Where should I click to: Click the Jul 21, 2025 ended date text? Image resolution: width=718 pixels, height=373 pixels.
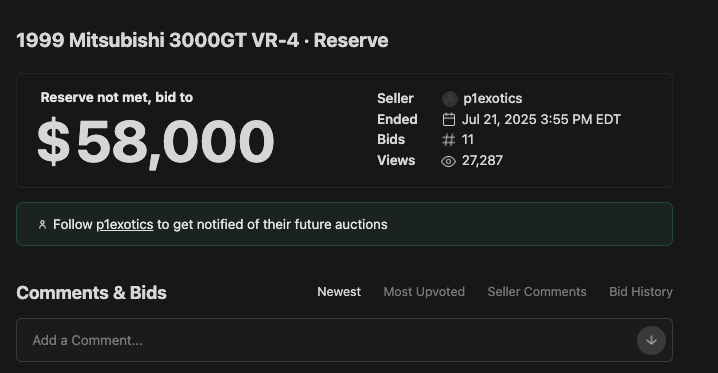541,119
